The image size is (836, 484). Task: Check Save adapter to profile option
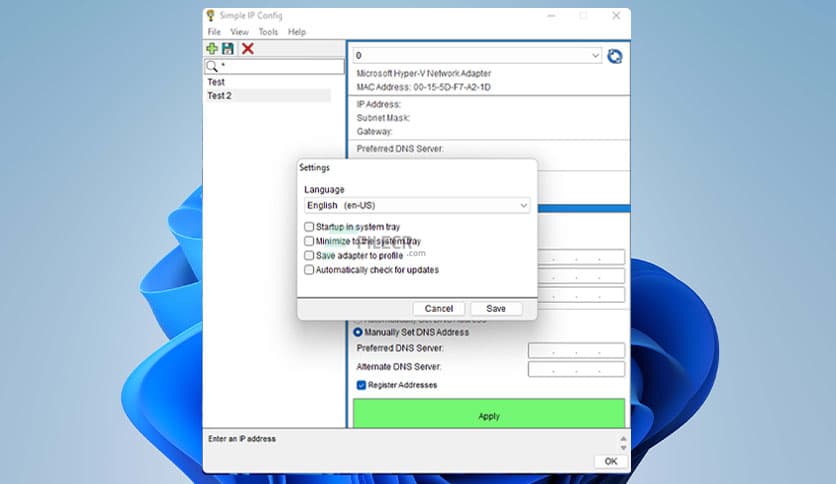click(309, 255)
